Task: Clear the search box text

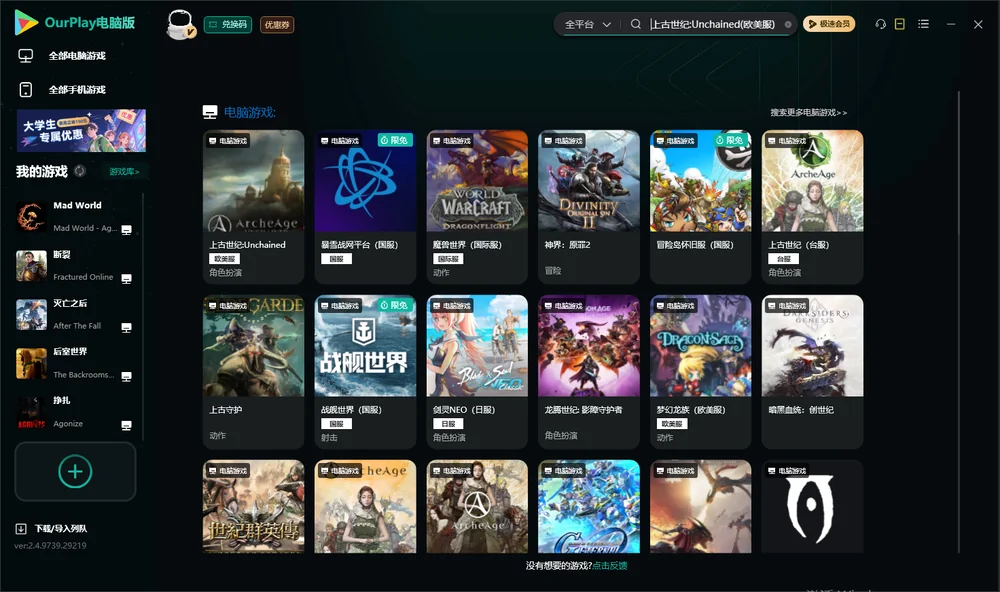Action: point(788,24)
